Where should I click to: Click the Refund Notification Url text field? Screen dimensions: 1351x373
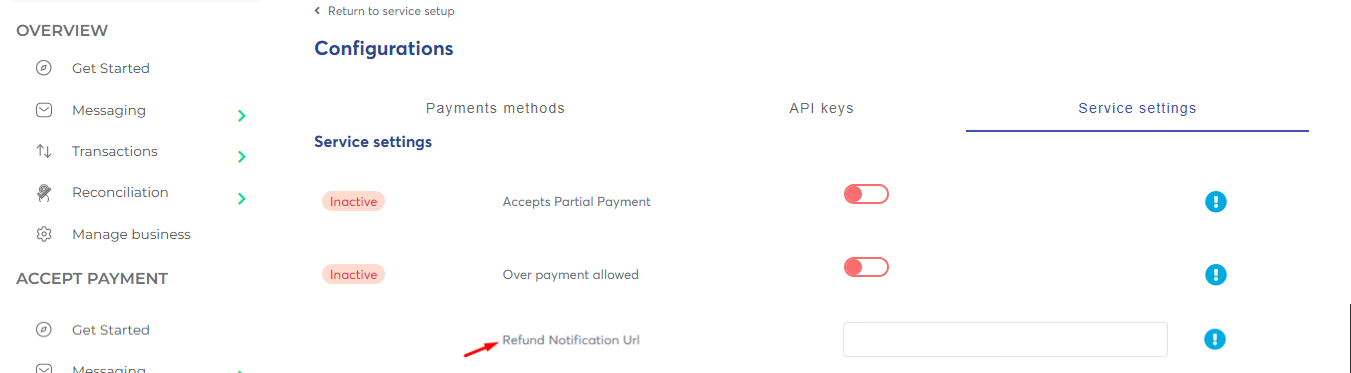pos(1005,339)
